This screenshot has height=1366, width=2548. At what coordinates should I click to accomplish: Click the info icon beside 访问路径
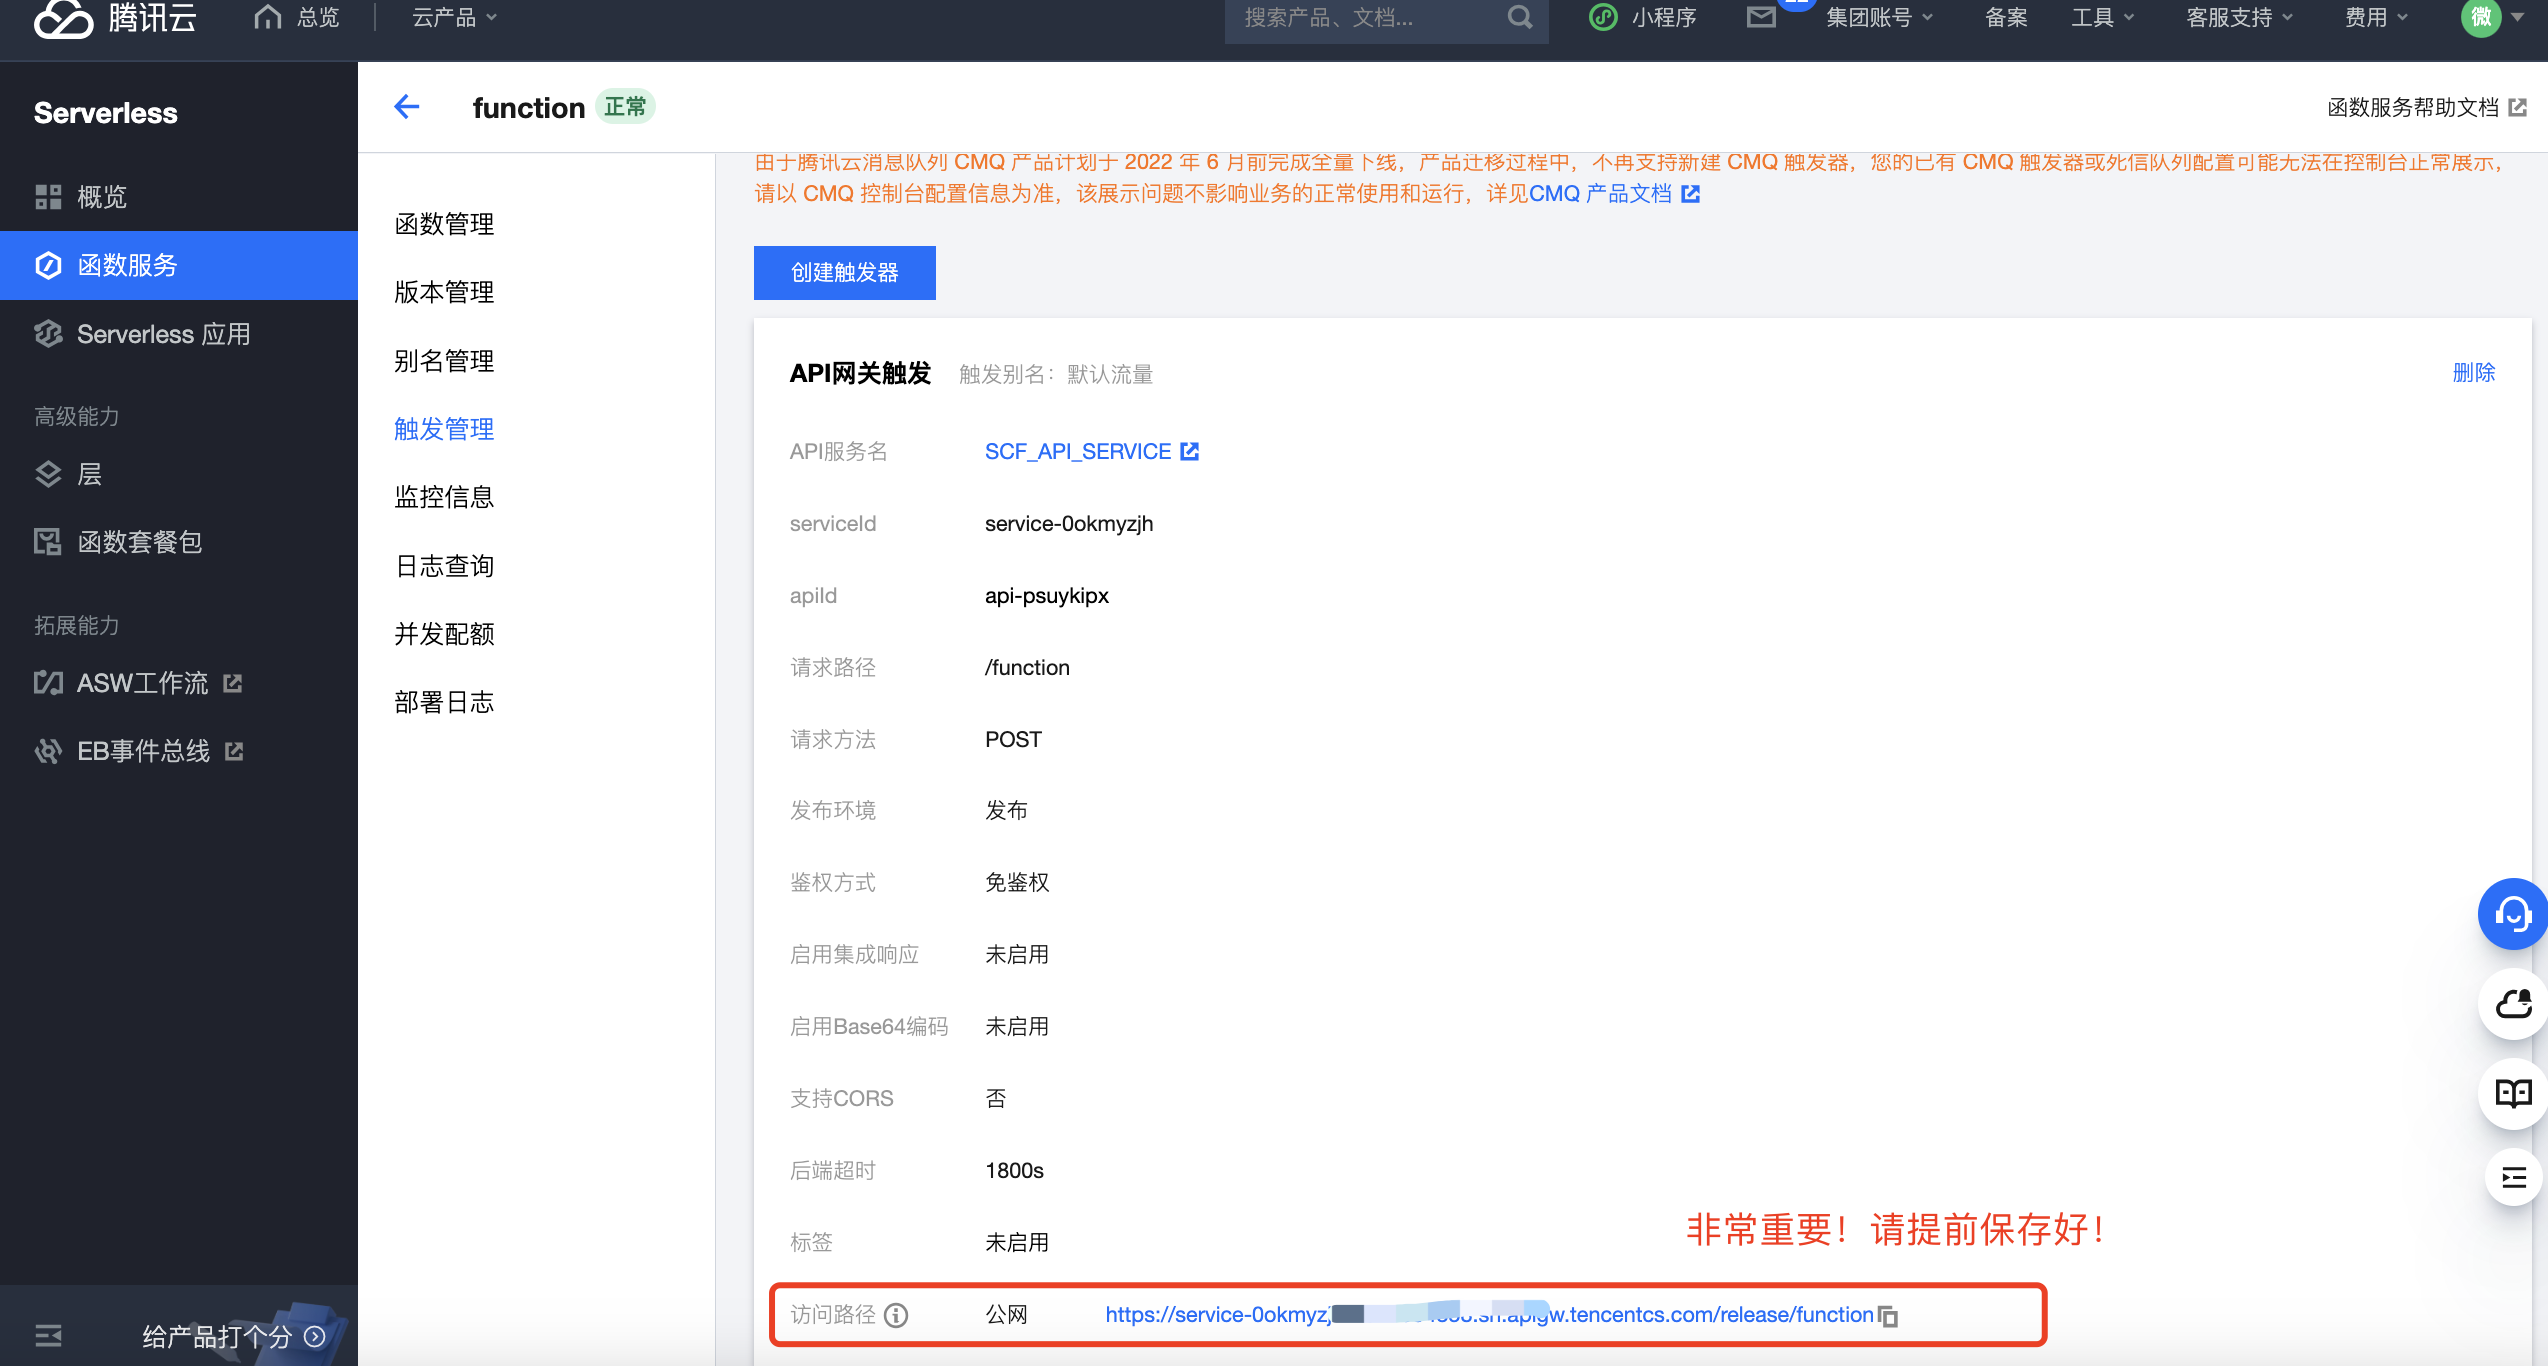click(897, 1315)
